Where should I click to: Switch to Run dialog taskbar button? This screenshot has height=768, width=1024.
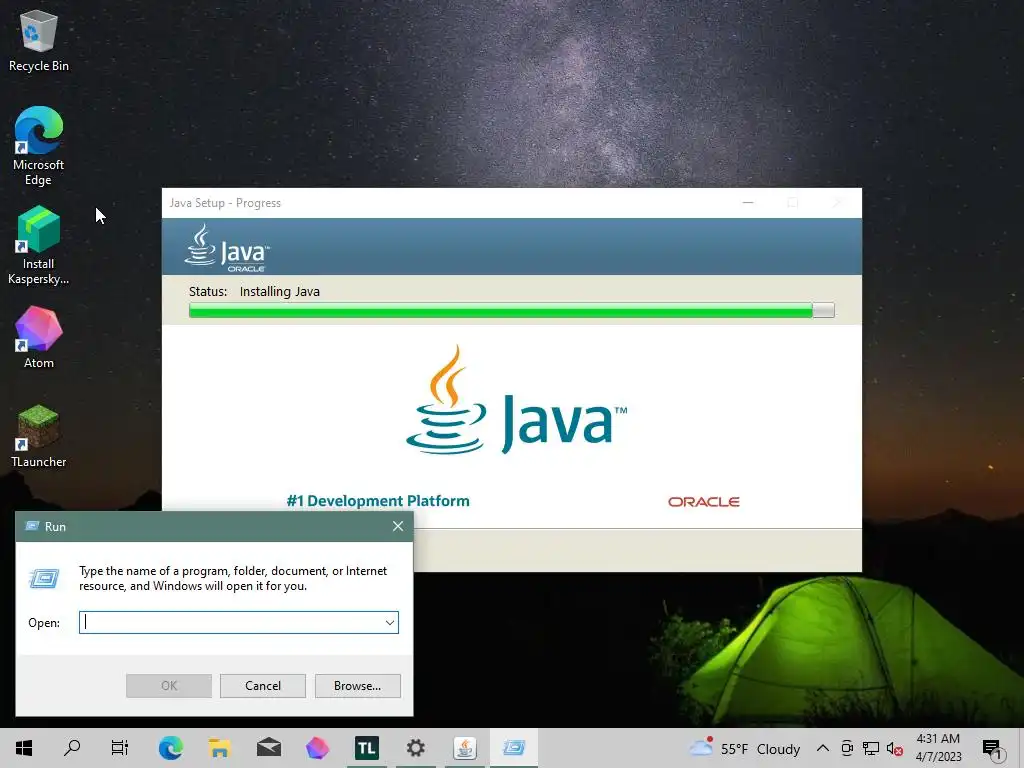point(514,748)
